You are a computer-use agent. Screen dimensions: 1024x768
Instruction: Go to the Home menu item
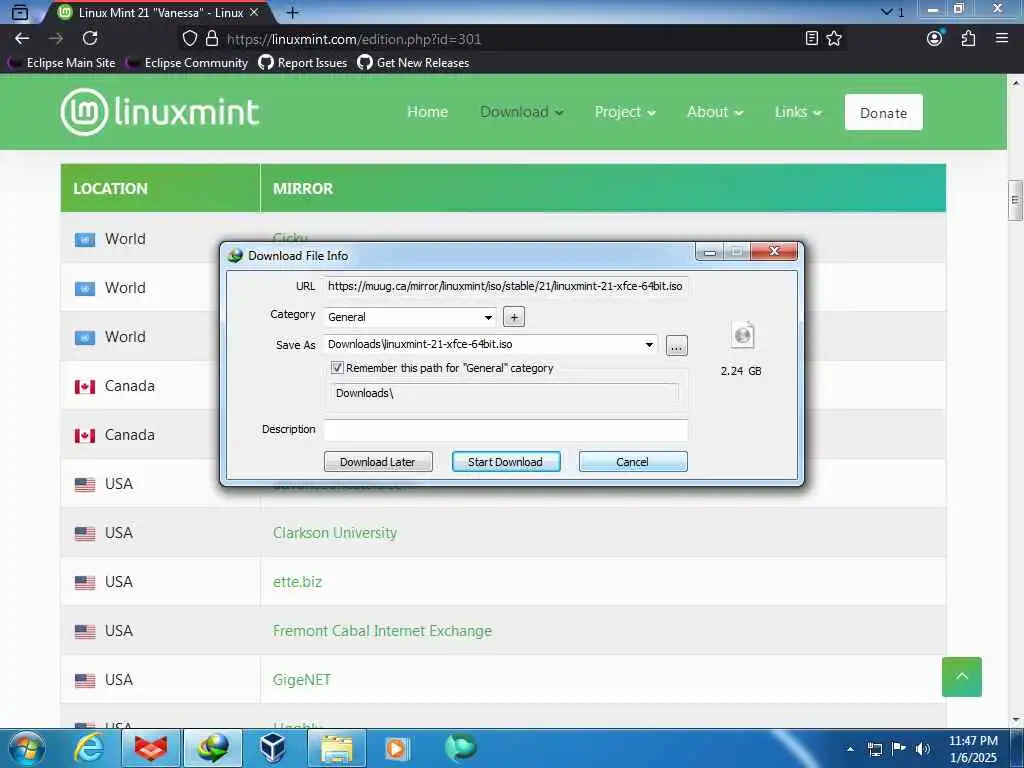[x=428, y=112]
